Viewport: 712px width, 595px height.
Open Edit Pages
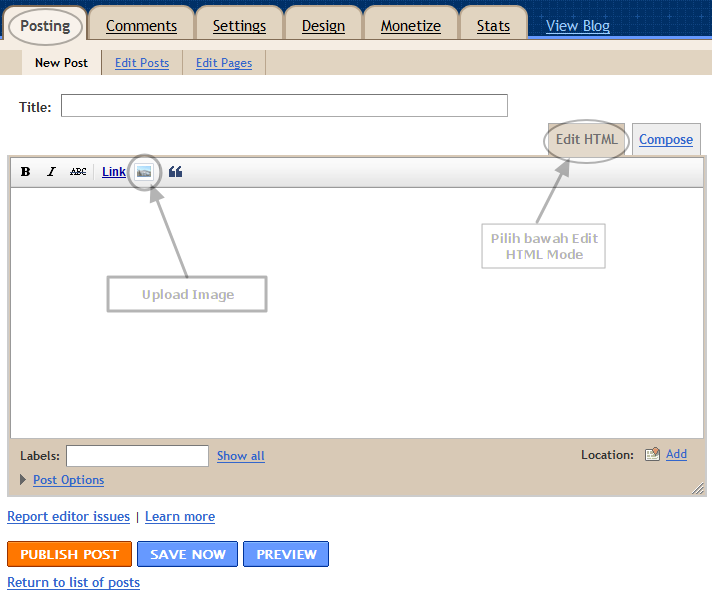coord(224,63)
